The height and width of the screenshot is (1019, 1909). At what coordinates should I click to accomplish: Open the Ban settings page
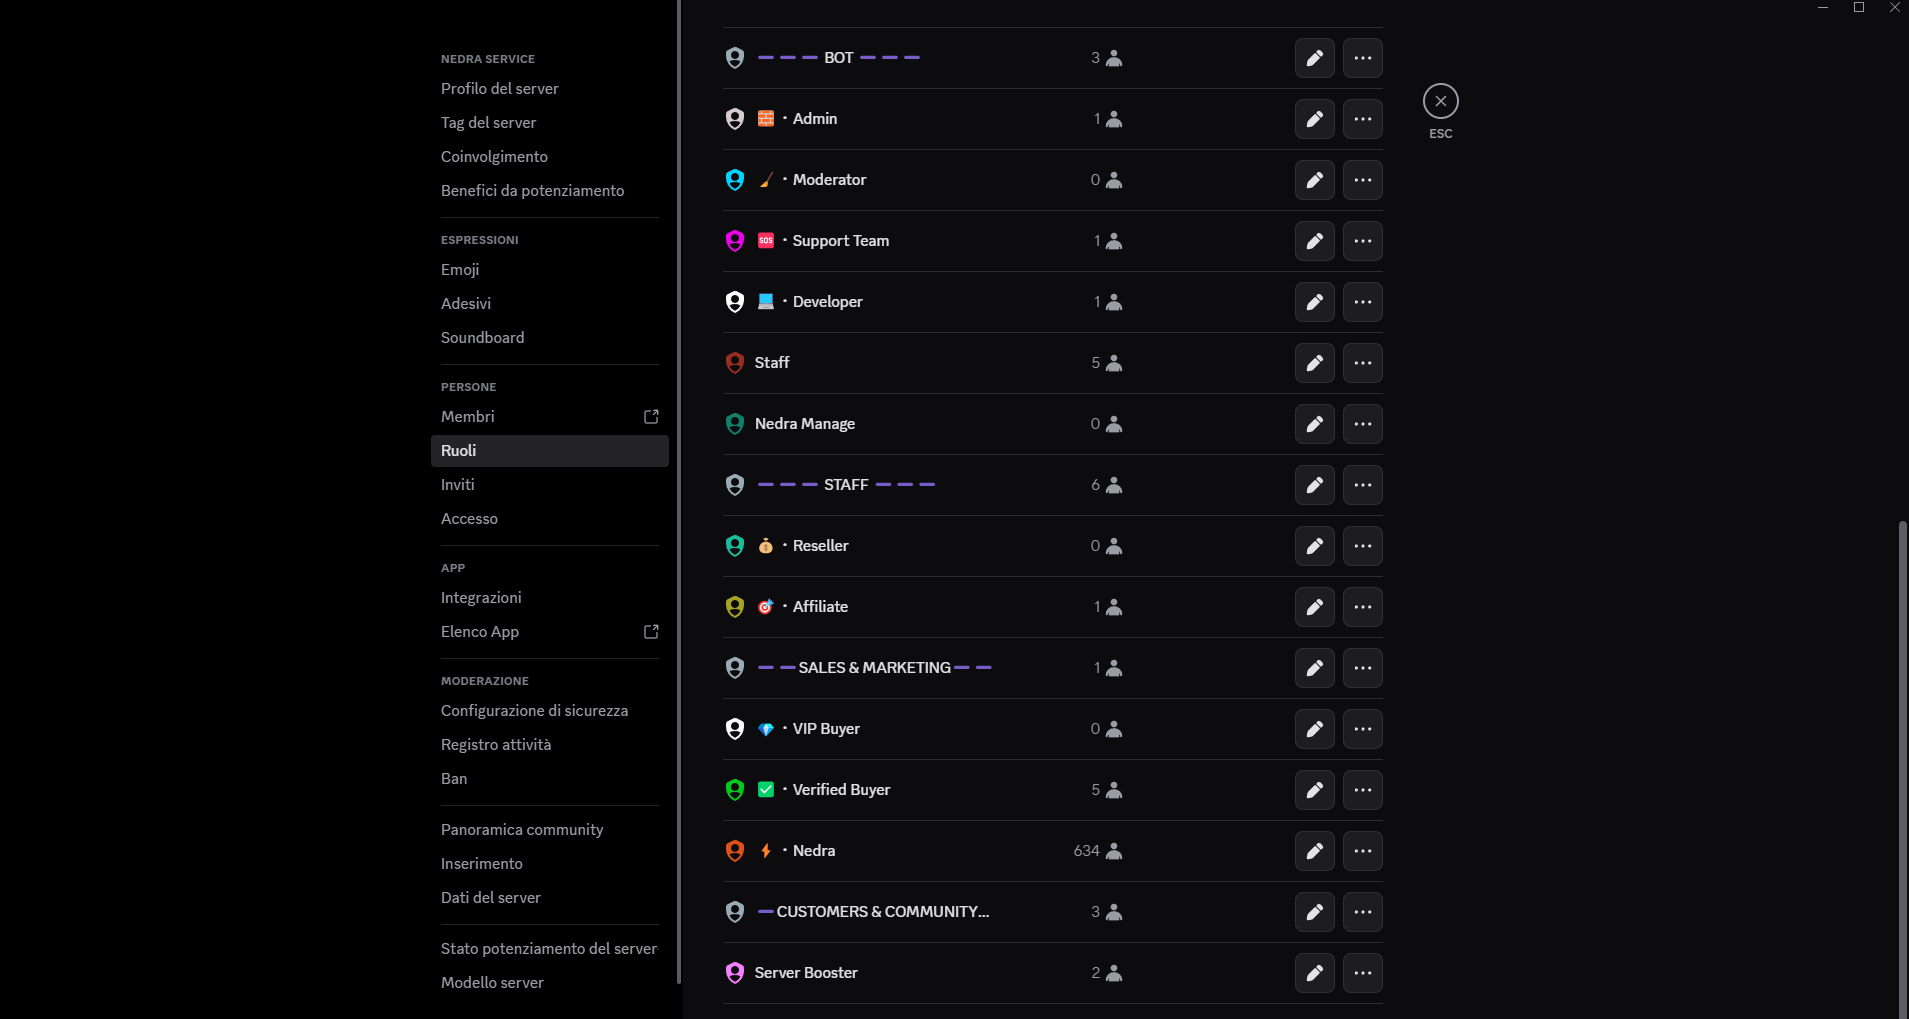coord(455,778)
